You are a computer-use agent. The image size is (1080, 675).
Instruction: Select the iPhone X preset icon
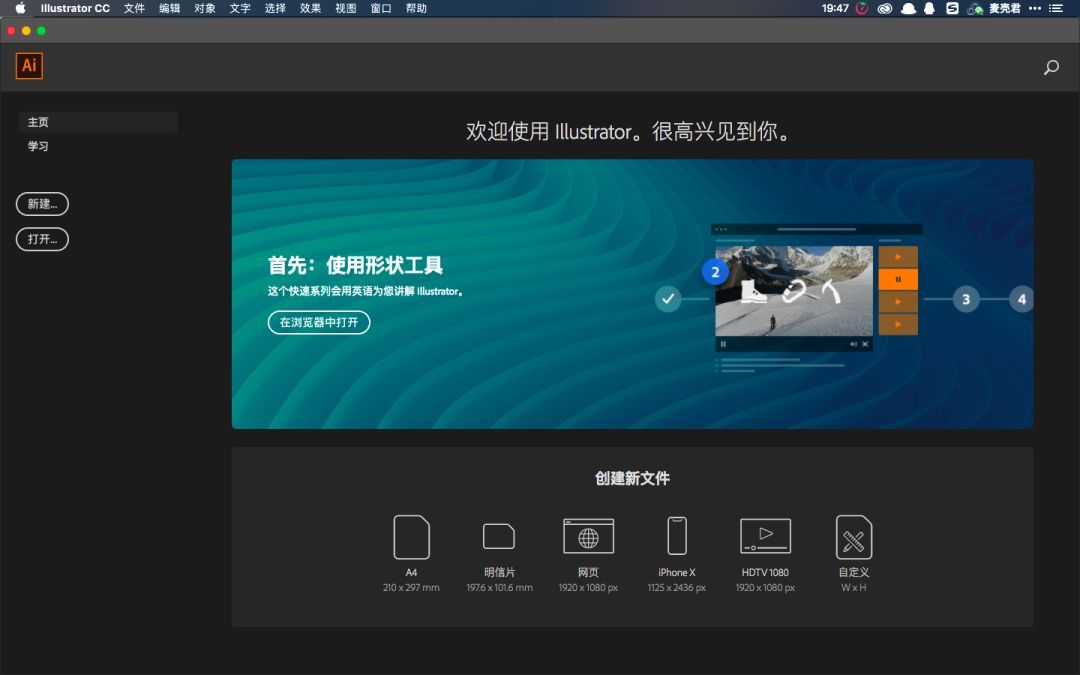click(677, 535)
